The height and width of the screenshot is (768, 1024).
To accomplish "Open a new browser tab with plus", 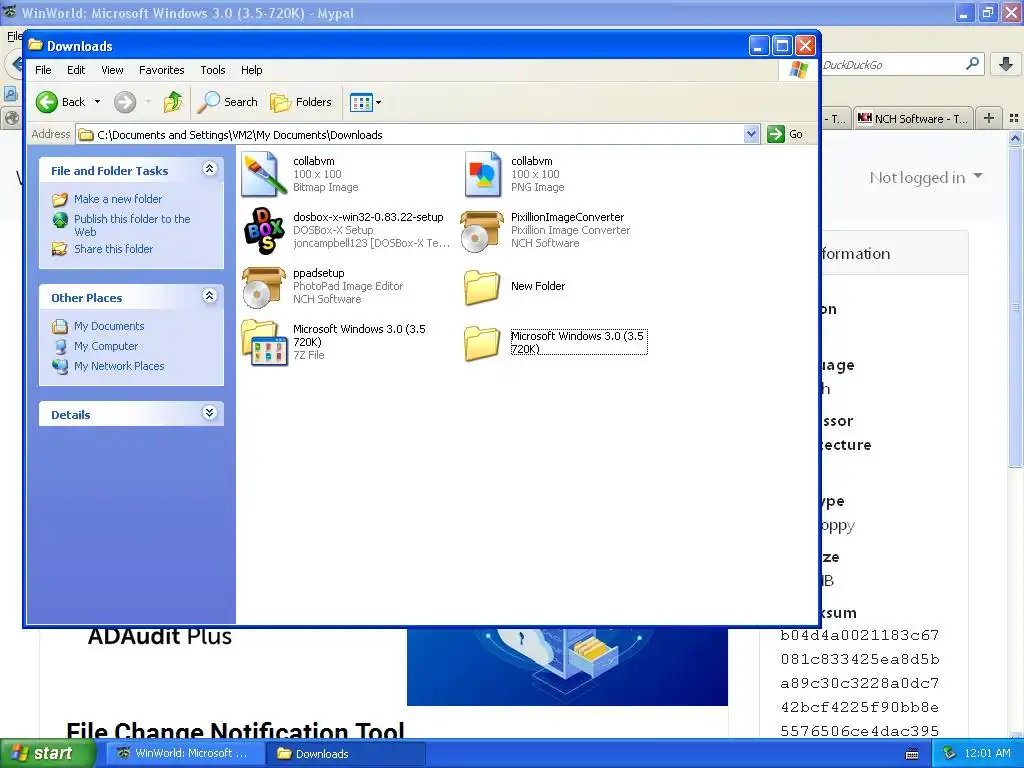I will 989,118.
